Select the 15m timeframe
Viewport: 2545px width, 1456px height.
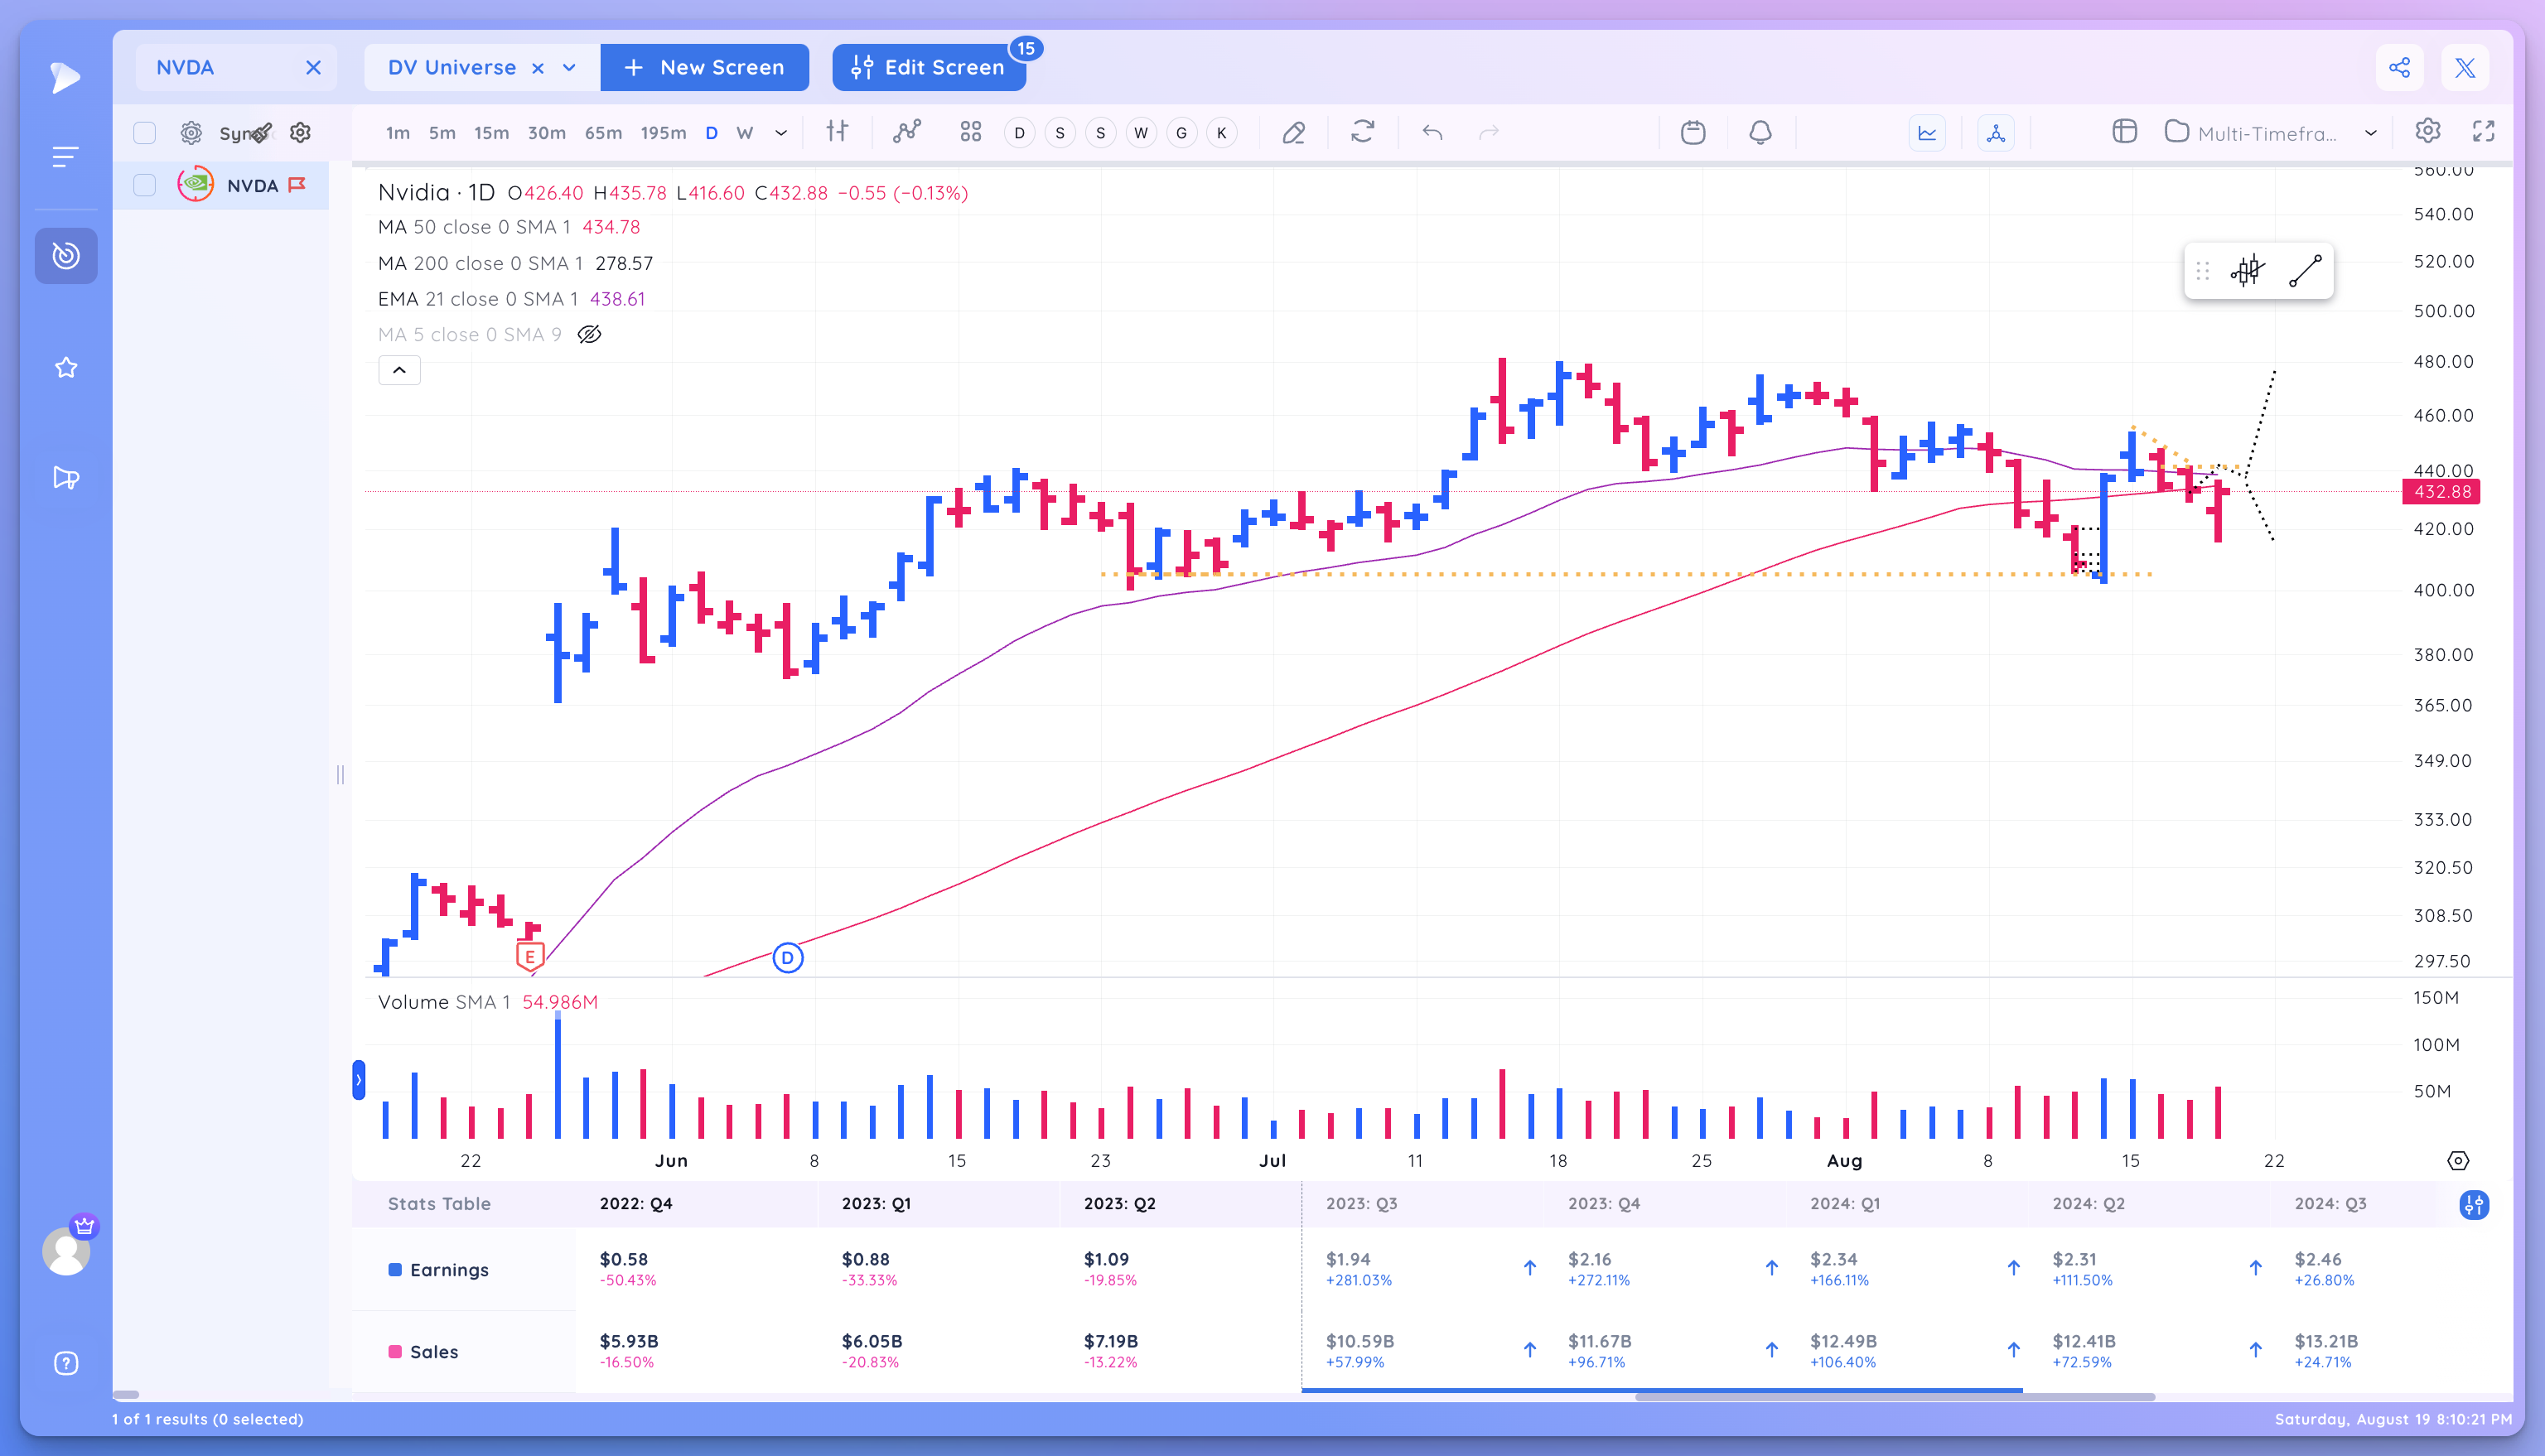(x=491, y=133)
